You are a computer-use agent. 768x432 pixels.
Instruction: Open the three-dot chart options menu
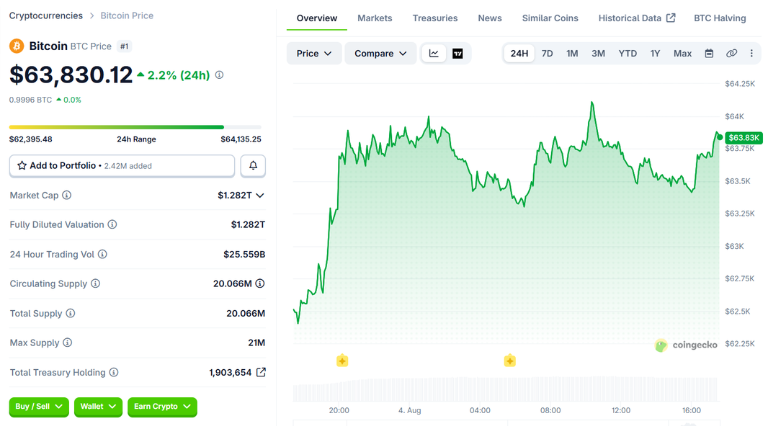tap(751, 53)
